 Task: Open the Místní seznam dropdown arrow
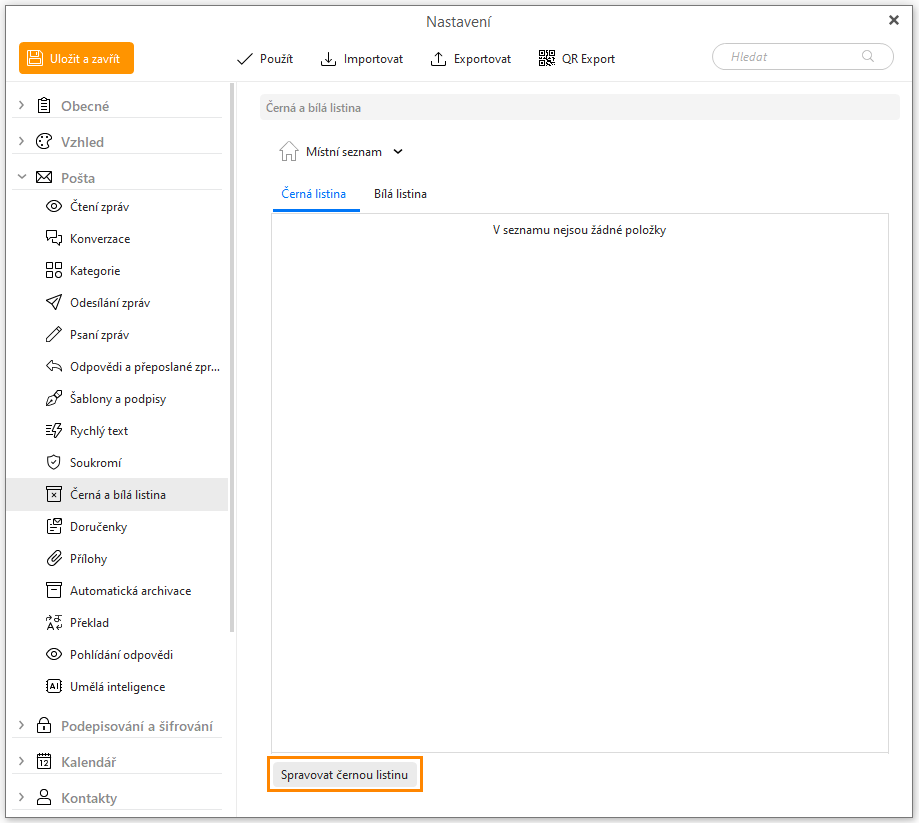[x=398, y=152]
